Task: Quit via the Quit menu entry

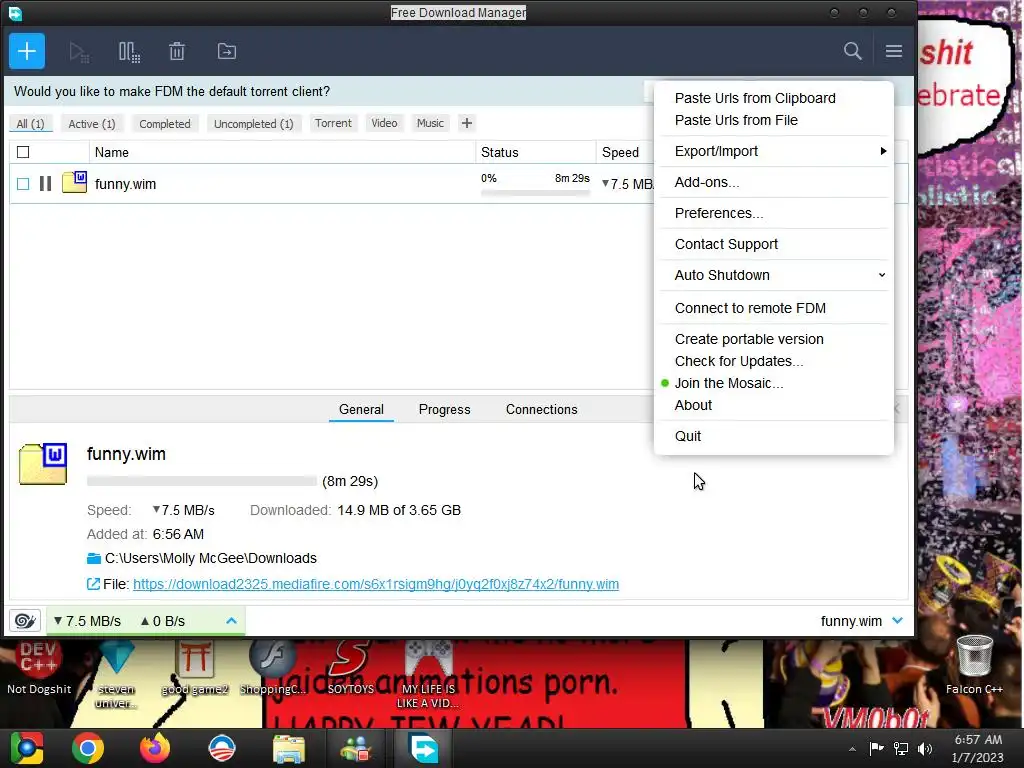Action: point(688,436)
